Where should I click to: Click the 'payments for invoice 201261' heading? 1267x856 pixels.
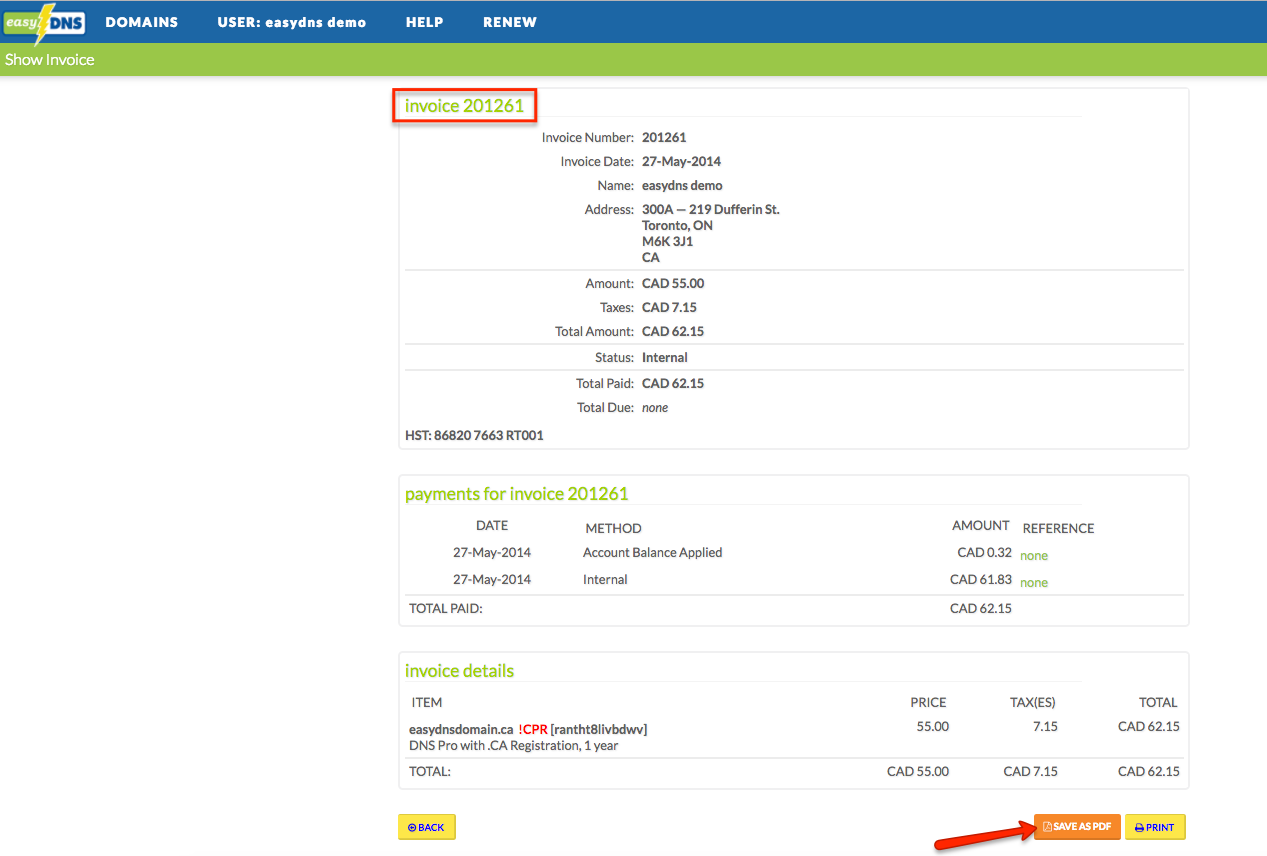516,493
